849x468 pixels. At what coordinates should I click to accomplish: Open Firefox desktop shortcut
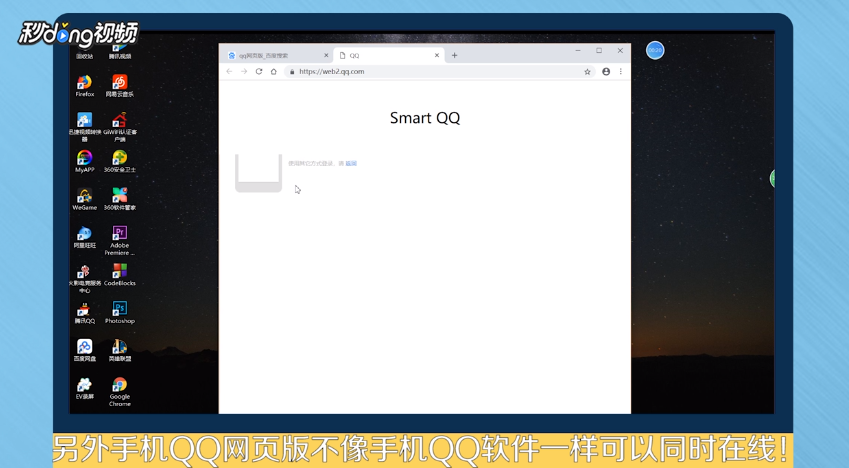(84, 86)
